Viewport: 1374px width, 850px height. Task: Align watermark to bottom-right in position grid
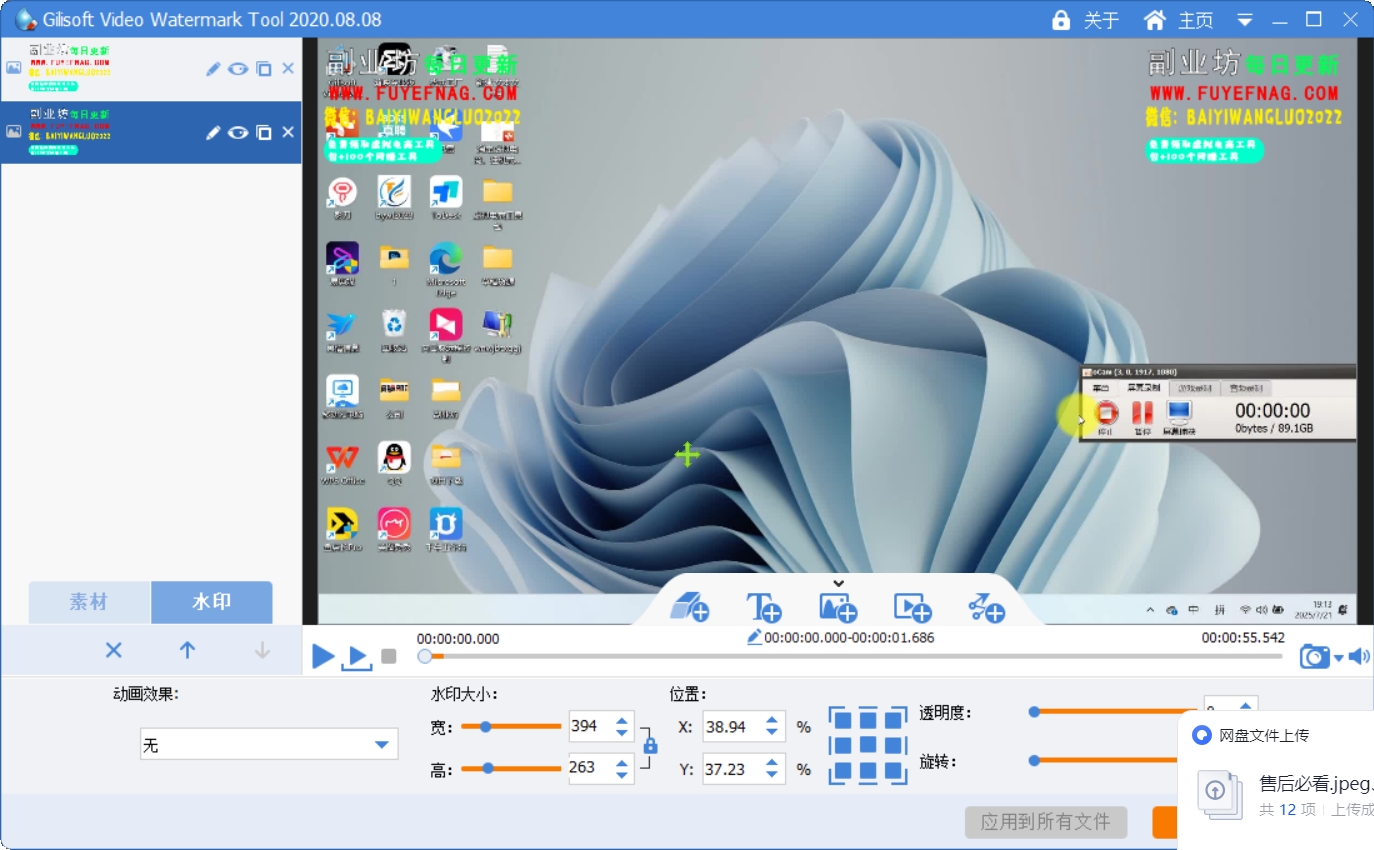pyautogui.click(x=894, y=772)
